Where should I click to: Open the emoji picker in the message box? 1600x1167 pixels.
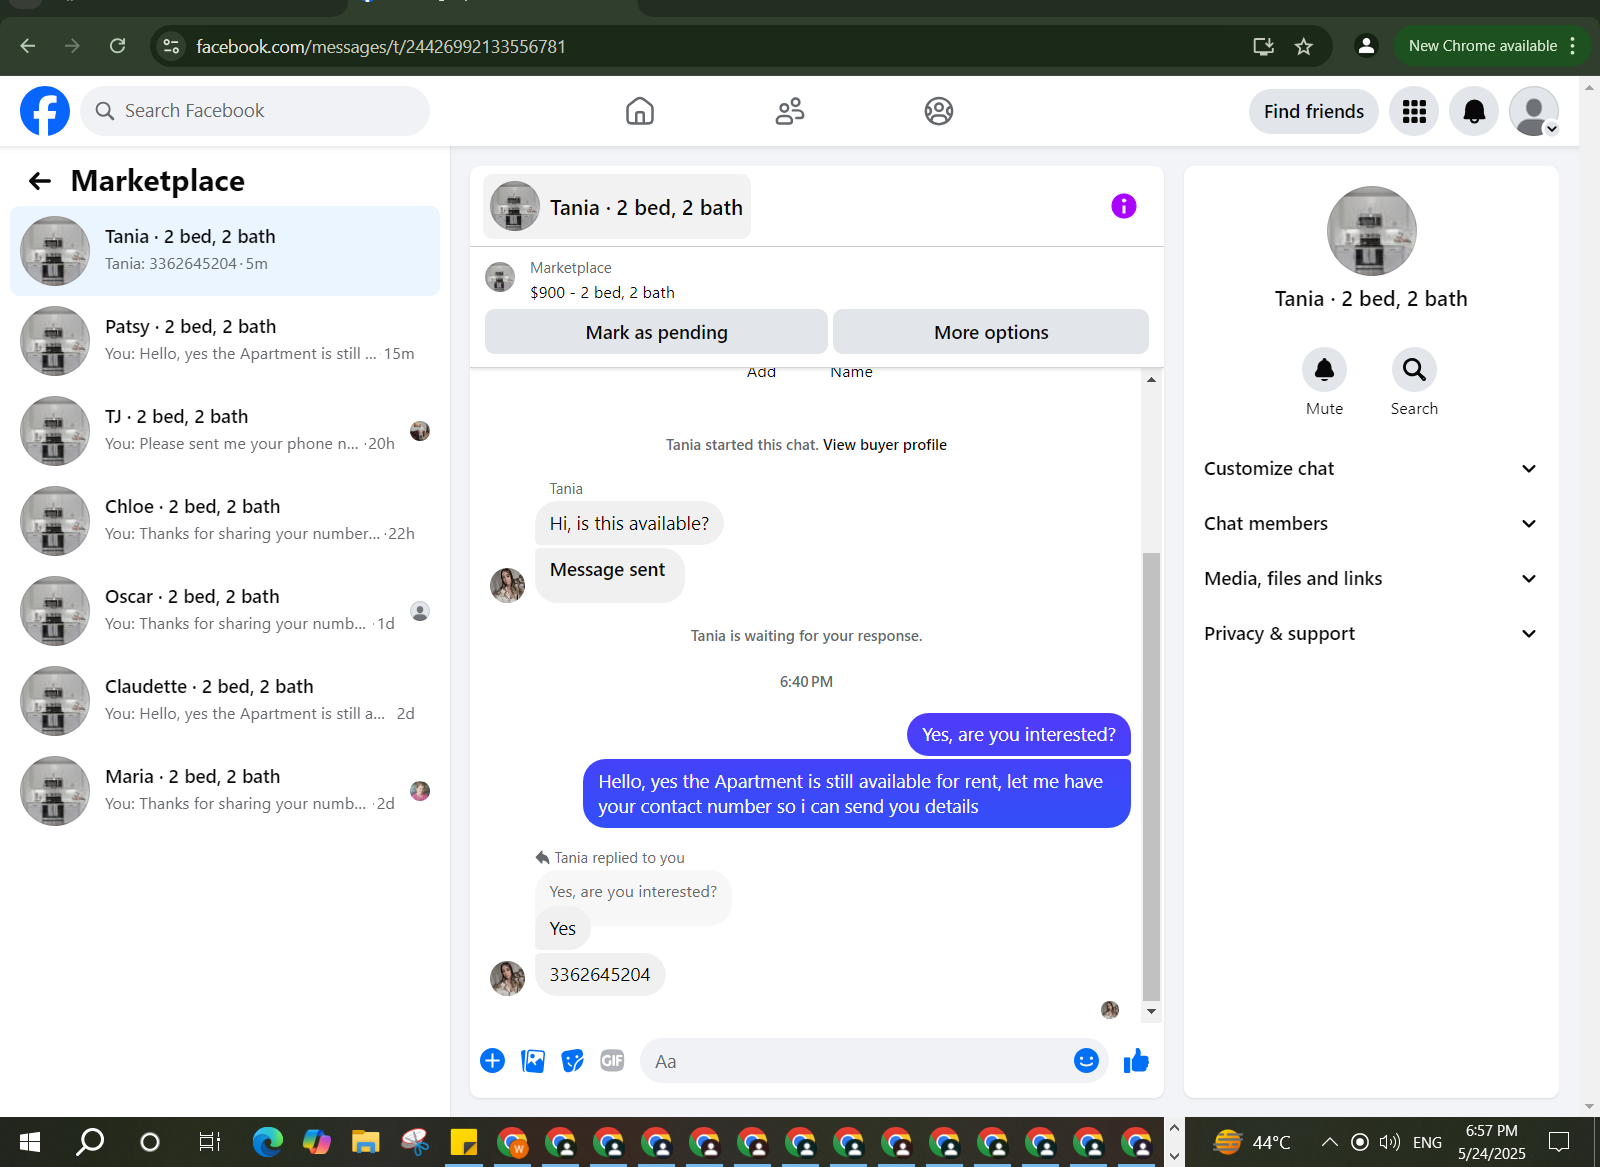tap(1086, 1061)
